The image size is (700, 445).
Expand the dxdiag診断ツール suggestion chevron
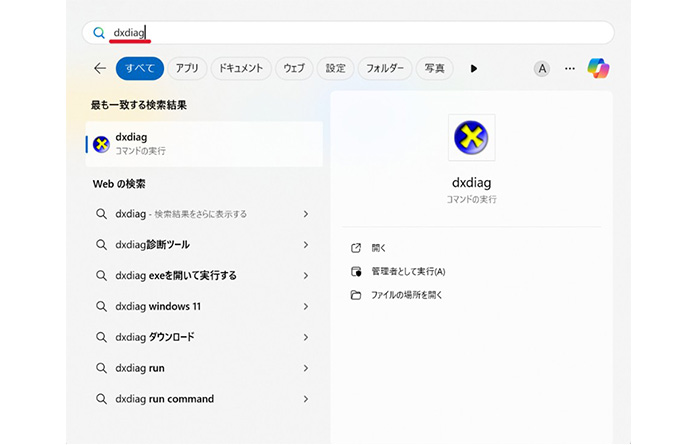[306, 245]
